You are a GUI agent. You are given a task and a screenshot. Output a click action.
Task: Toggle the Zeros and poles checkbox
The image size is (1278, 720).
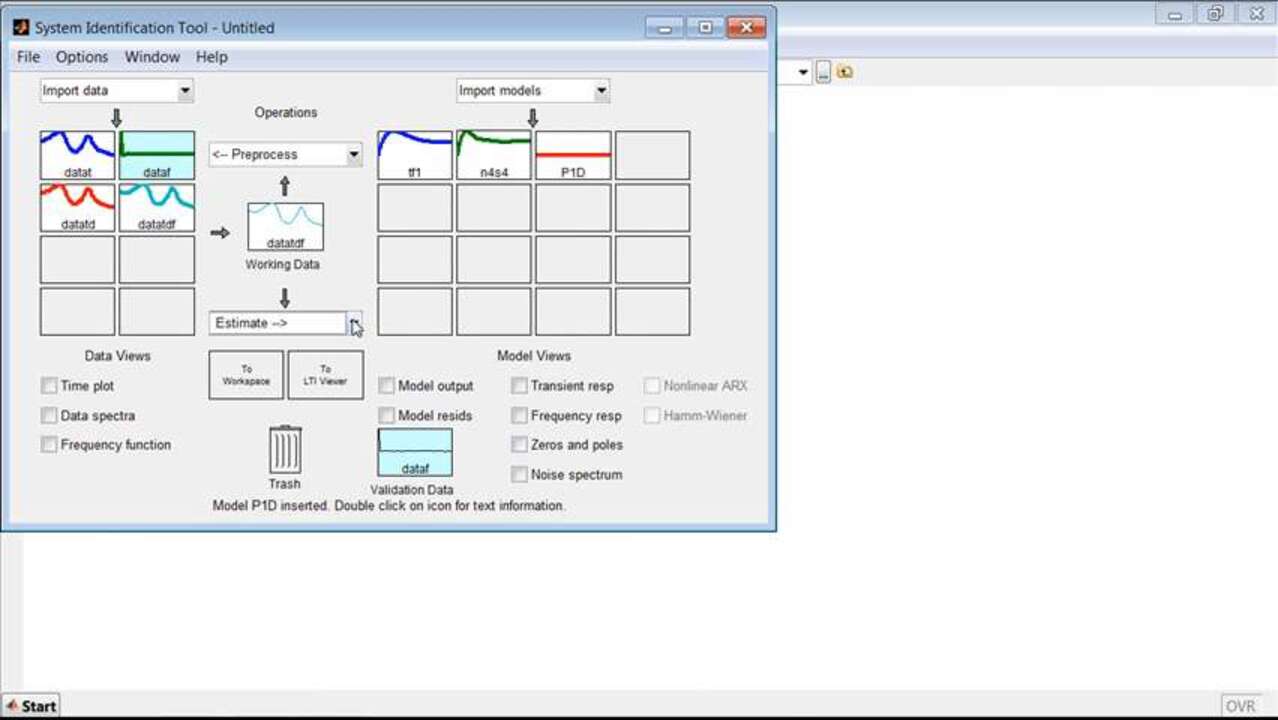coord(519,445)
